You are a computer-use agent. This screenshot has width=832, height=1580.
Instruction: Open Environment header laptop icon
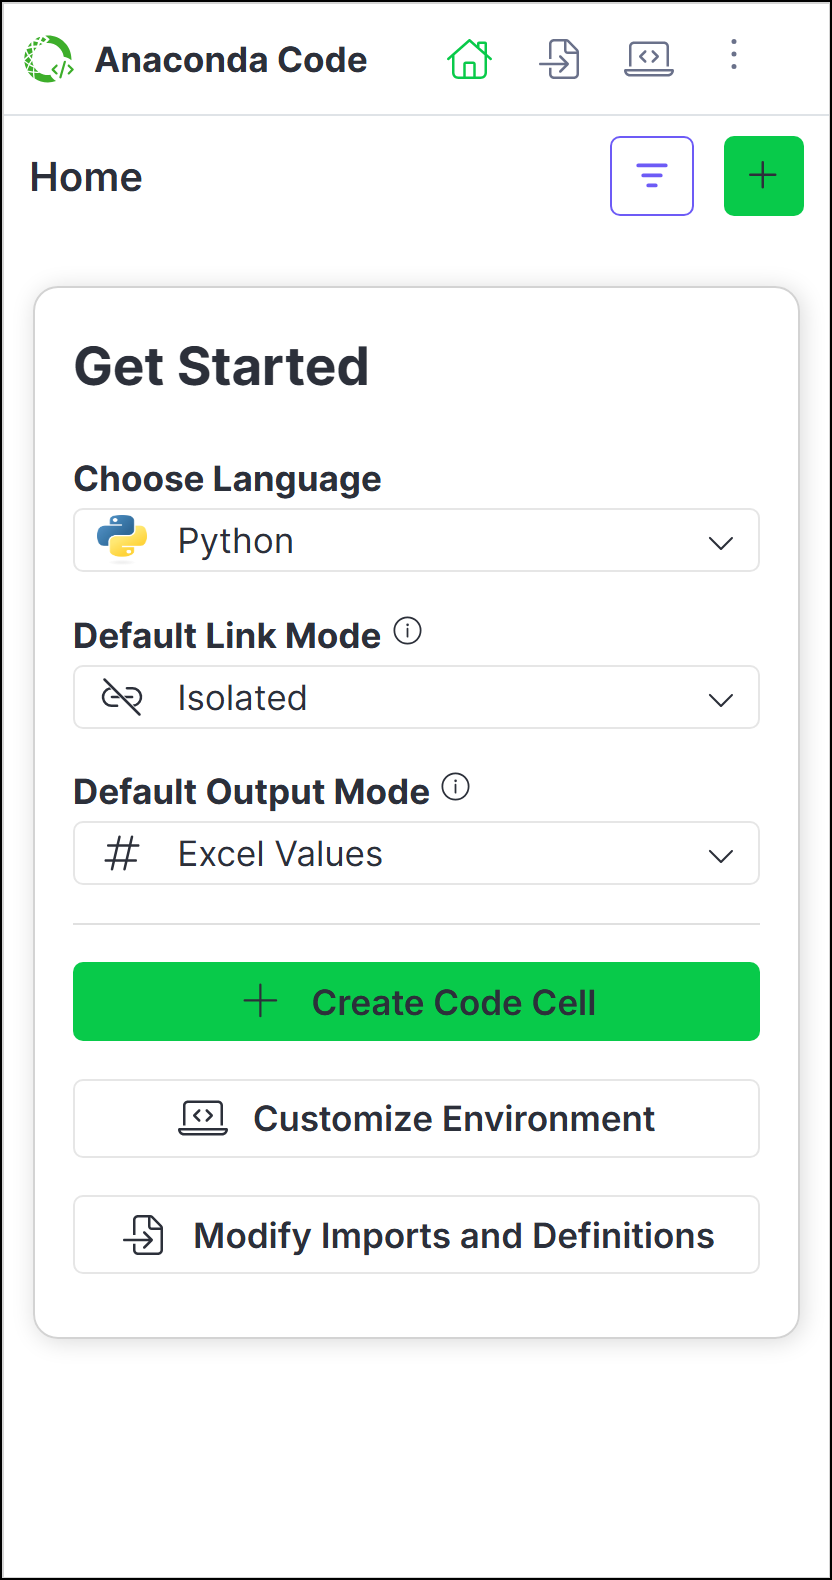[x=649, y=59]
